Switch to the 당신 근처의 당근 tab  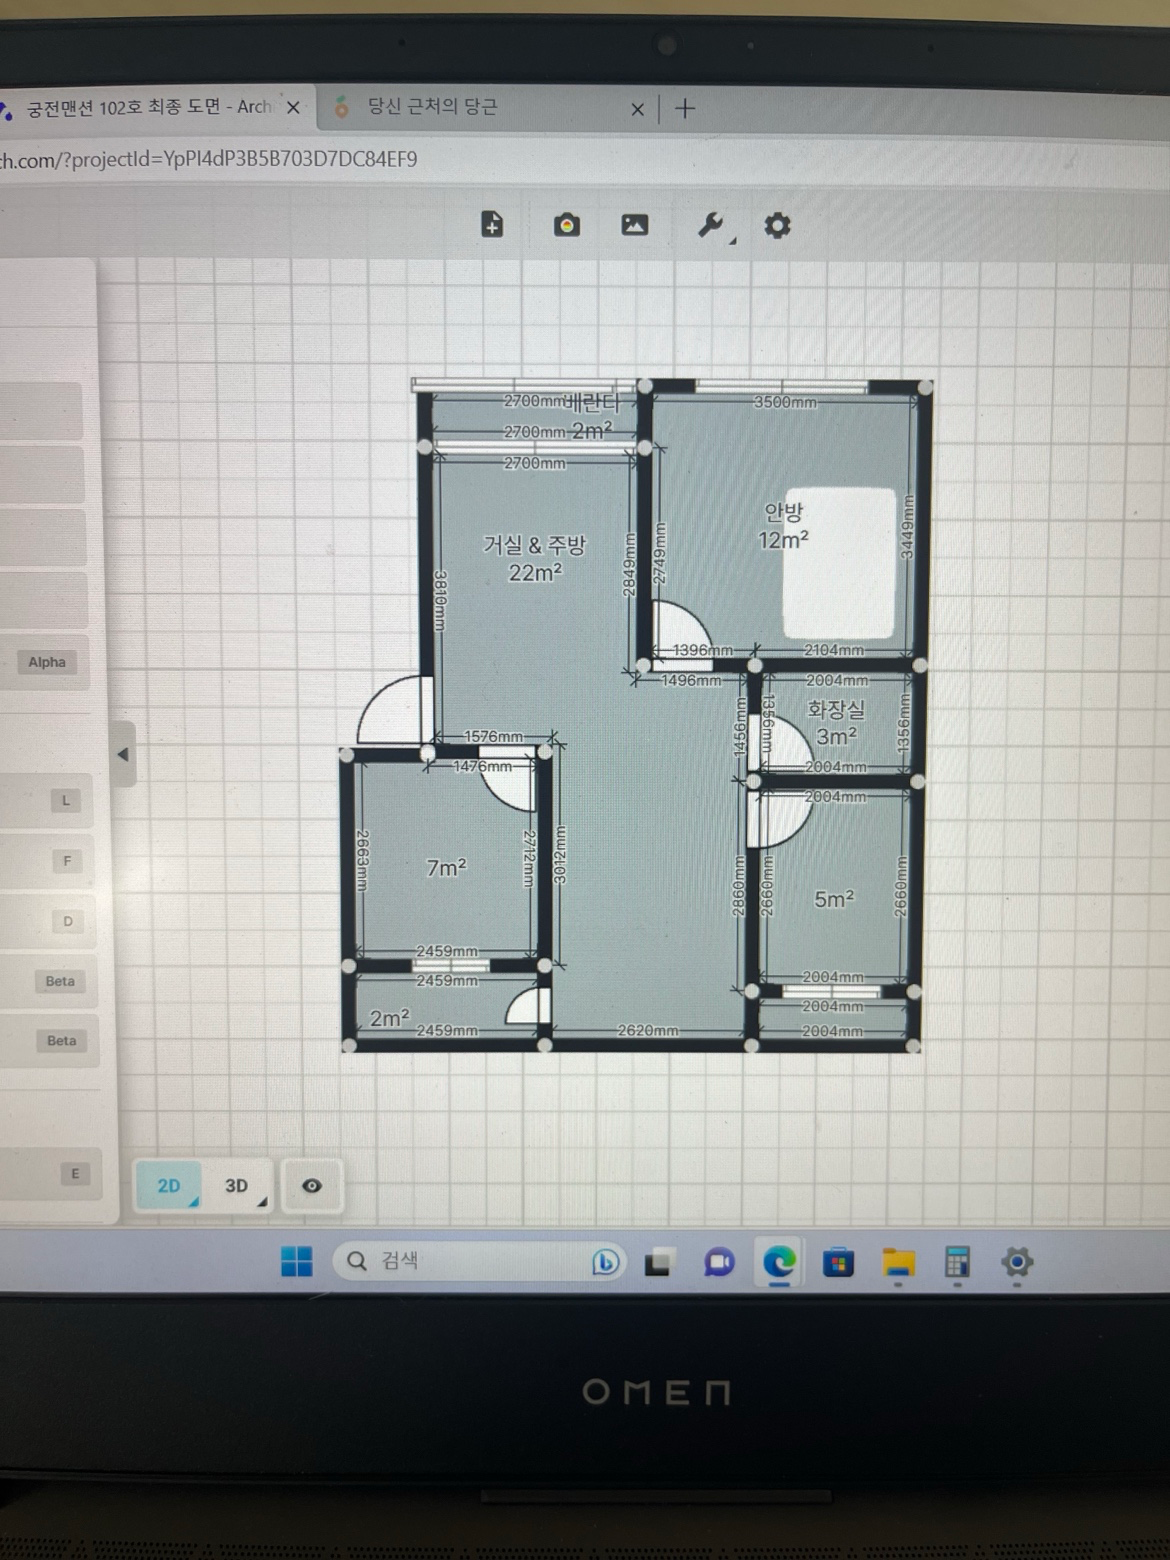tap(432, 107)
